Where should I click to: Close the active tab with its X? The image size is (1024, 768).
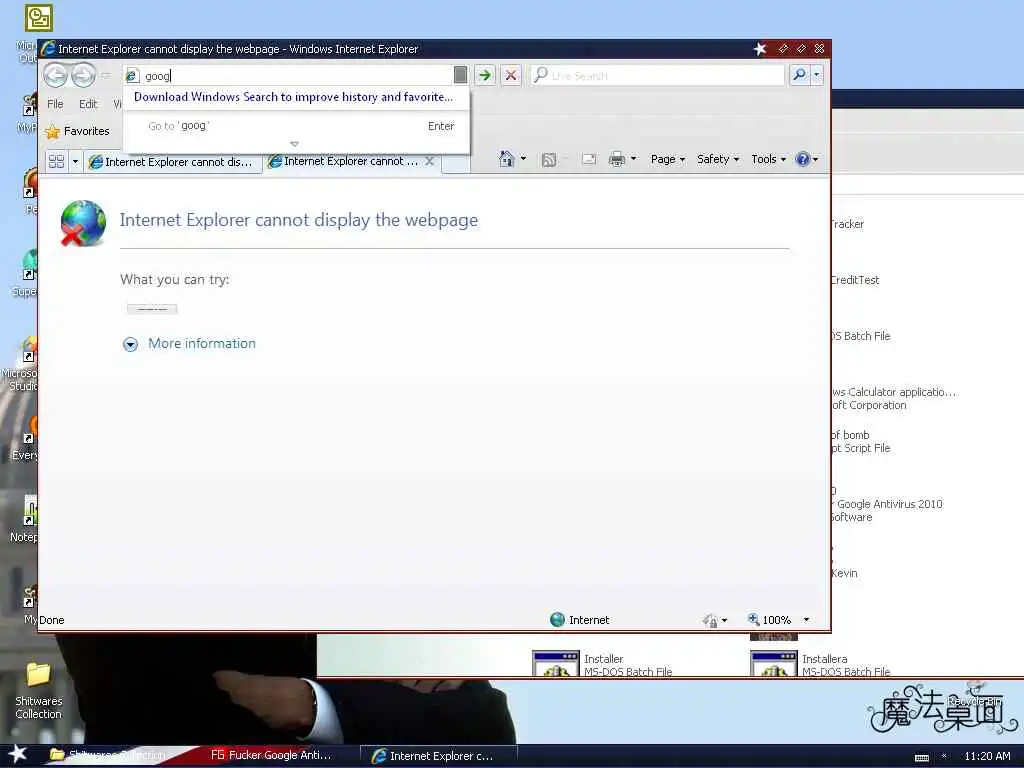coord(429,161)
